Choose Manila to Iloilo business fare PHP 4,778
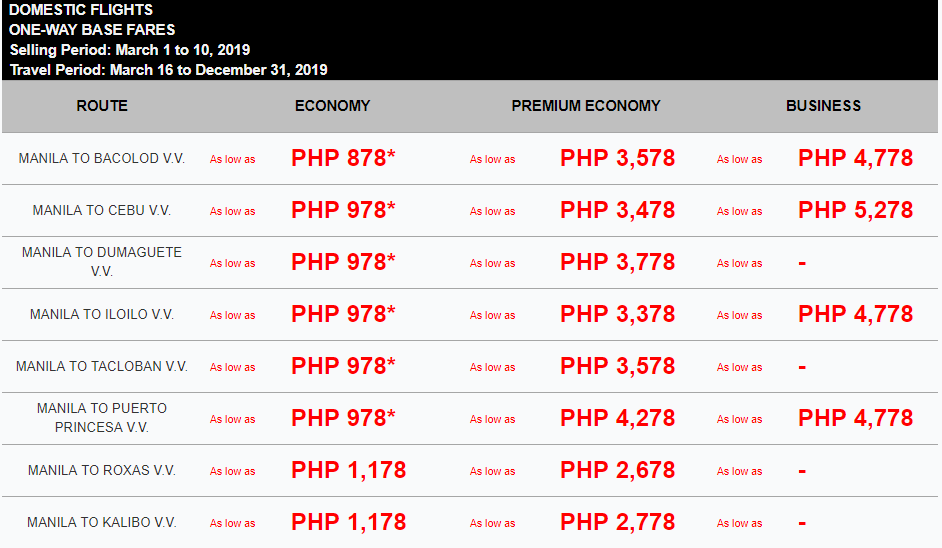Screen dimensions: 942x548 855,314
